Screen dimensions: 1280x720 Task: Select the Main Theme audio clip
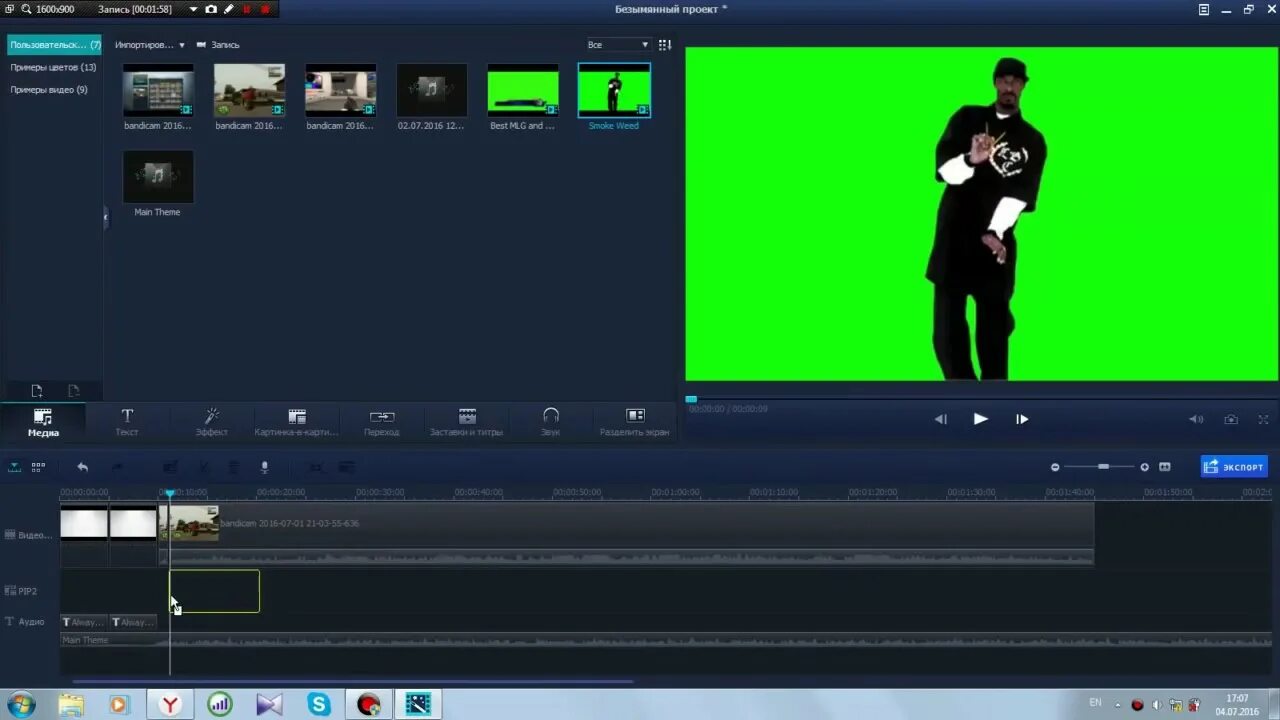pos(666,640)
